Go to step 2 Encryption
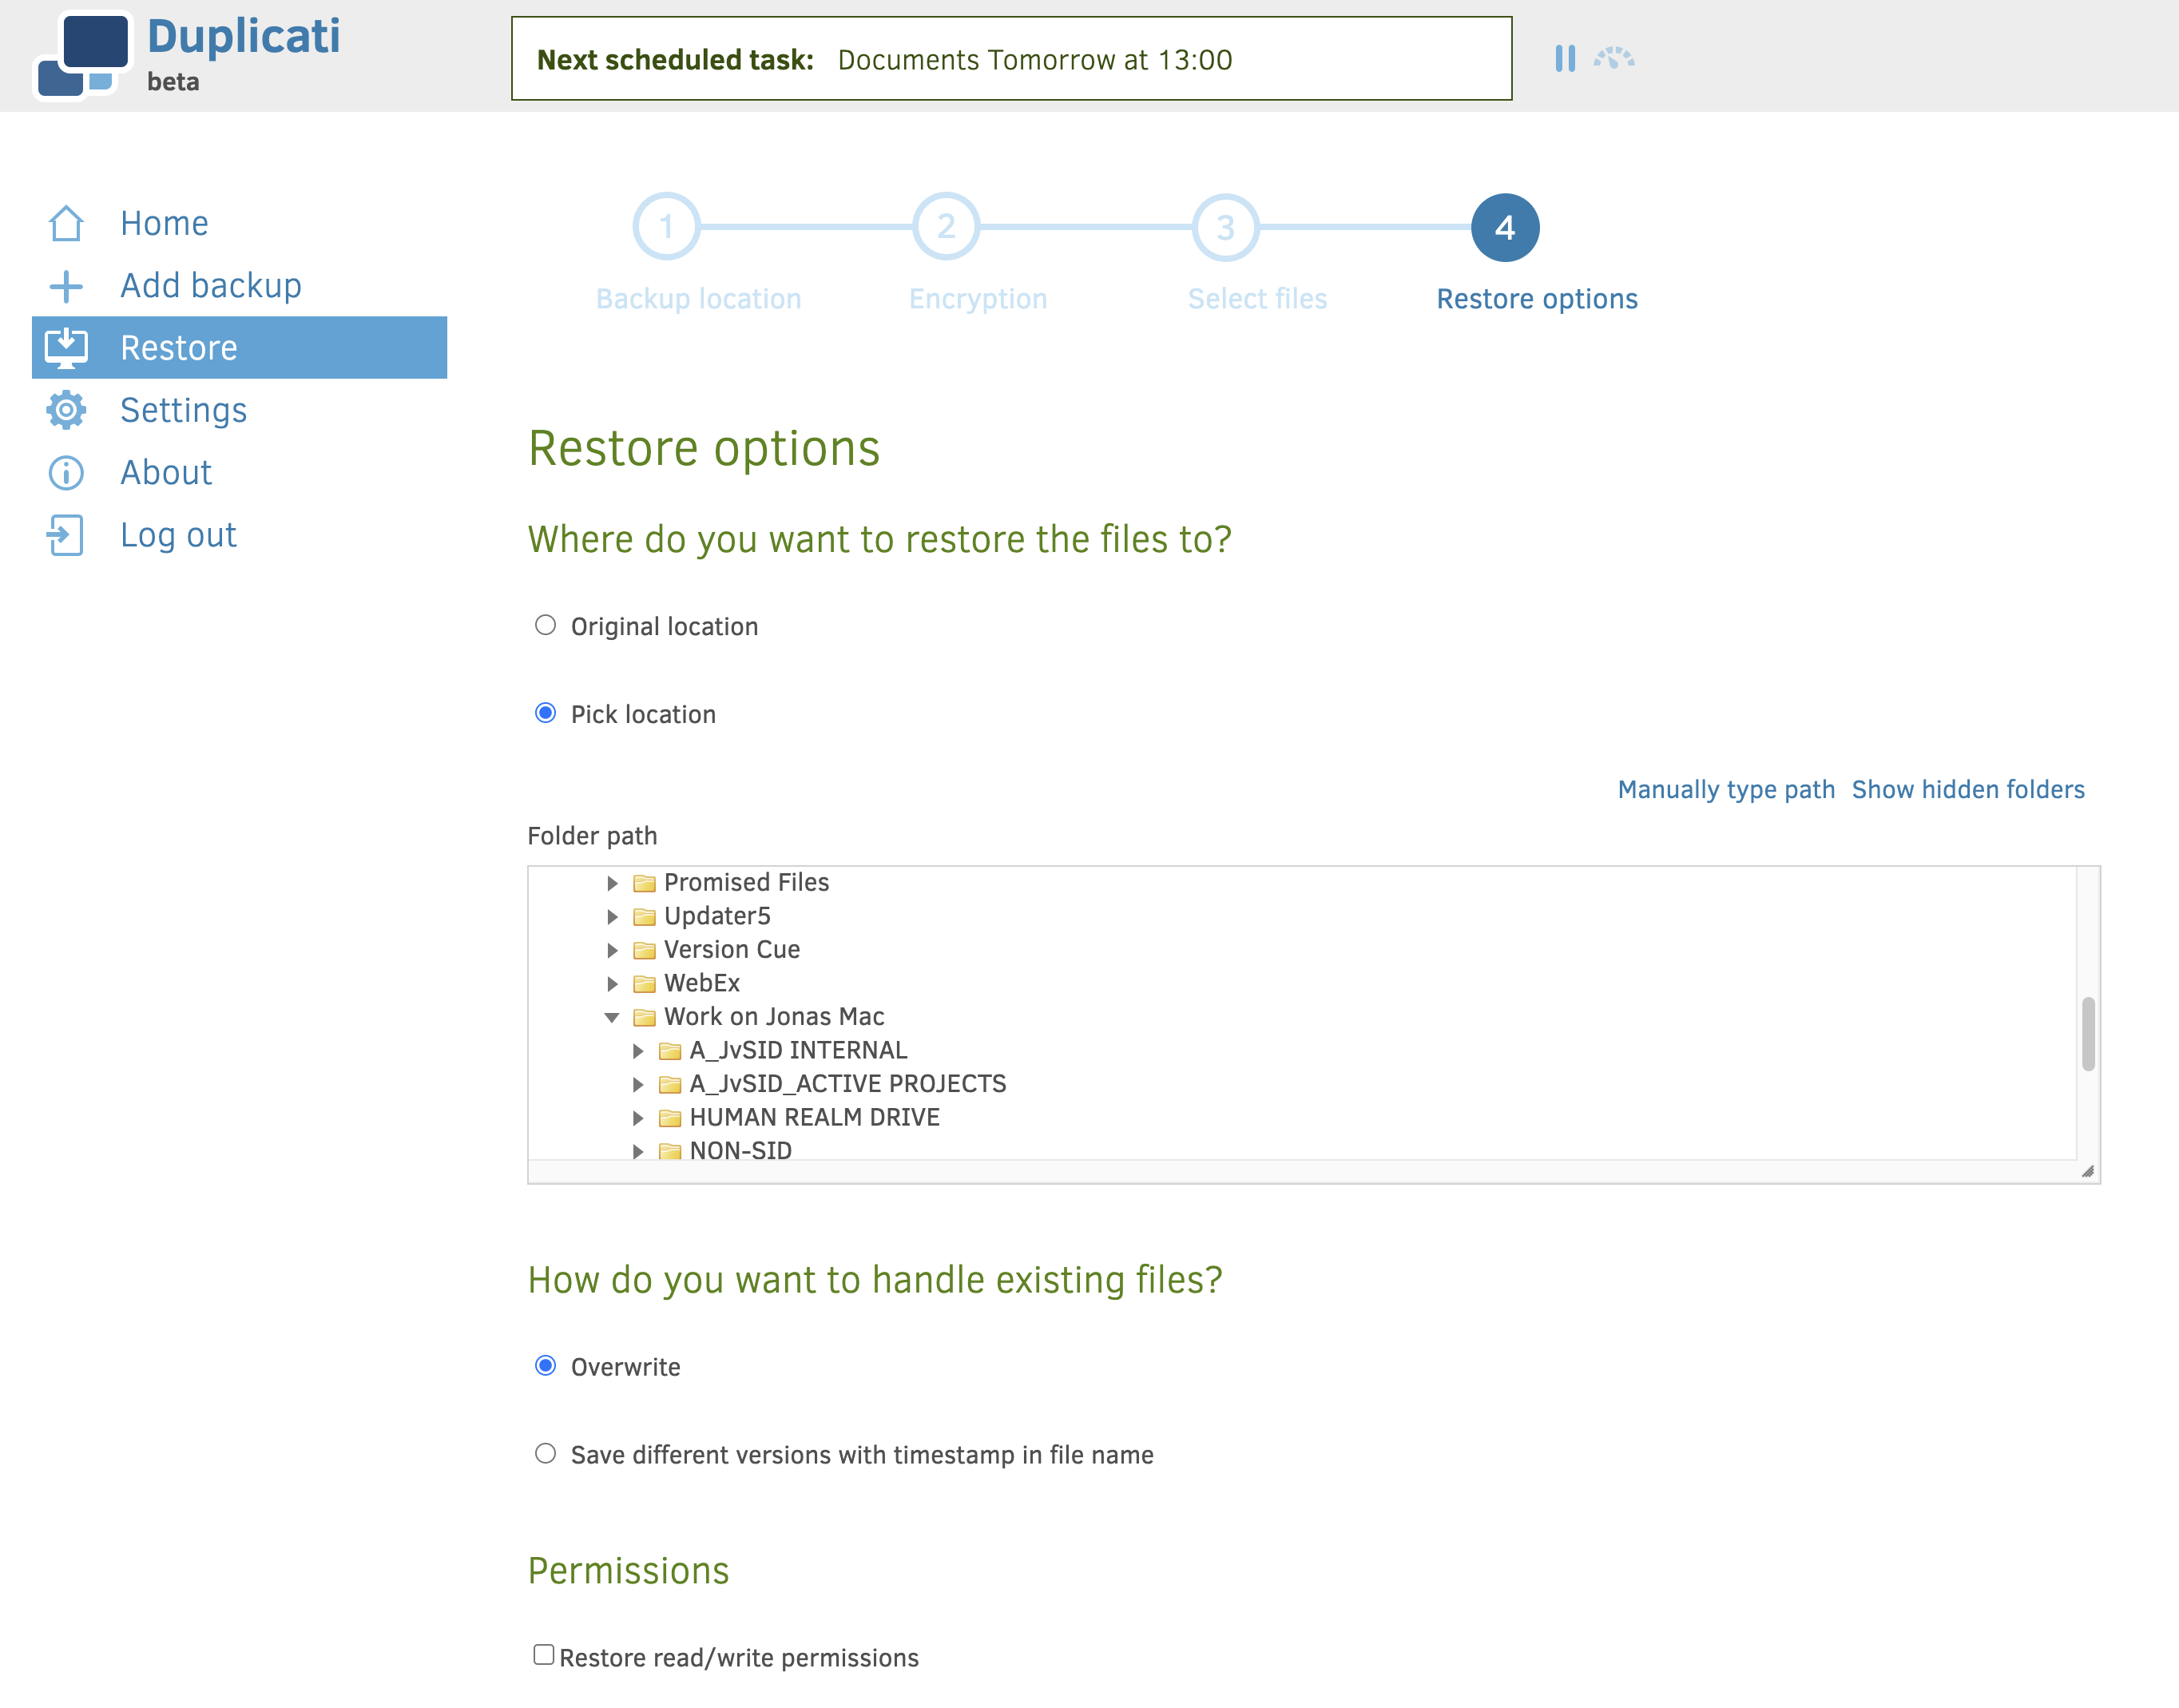The width and height of the screenshot is (2179, 1708). point(946,227)
